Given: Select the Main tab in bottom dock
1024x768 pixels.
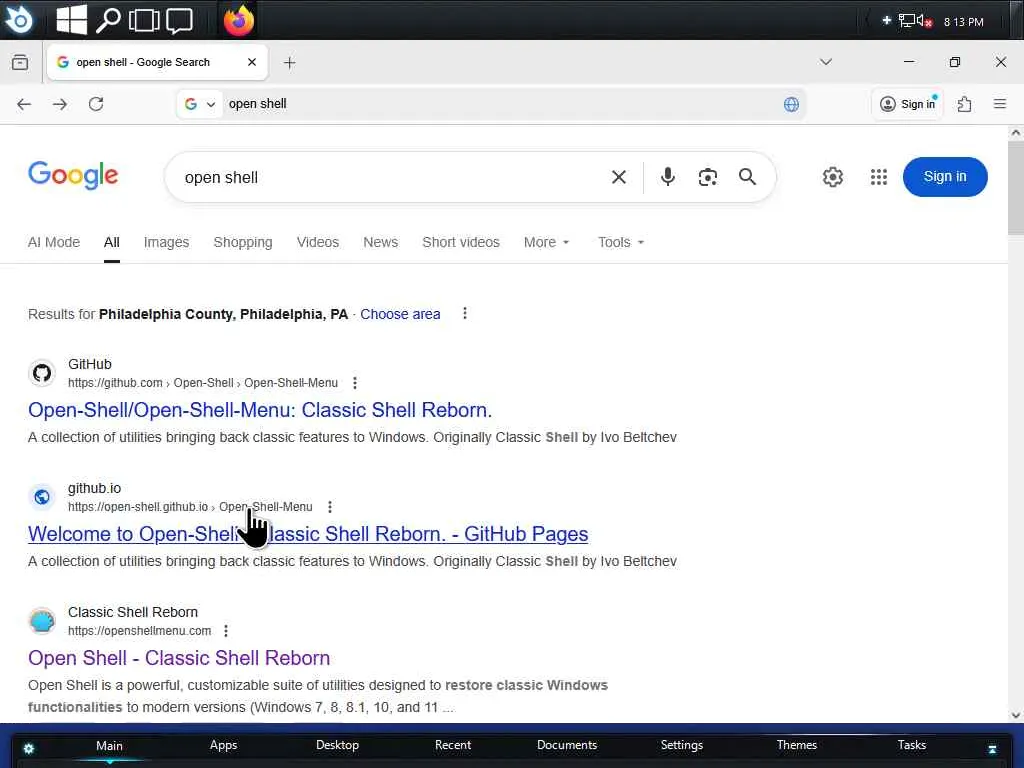Looking at the screenshot, I should pyautogui.click(x=109, y=746).
